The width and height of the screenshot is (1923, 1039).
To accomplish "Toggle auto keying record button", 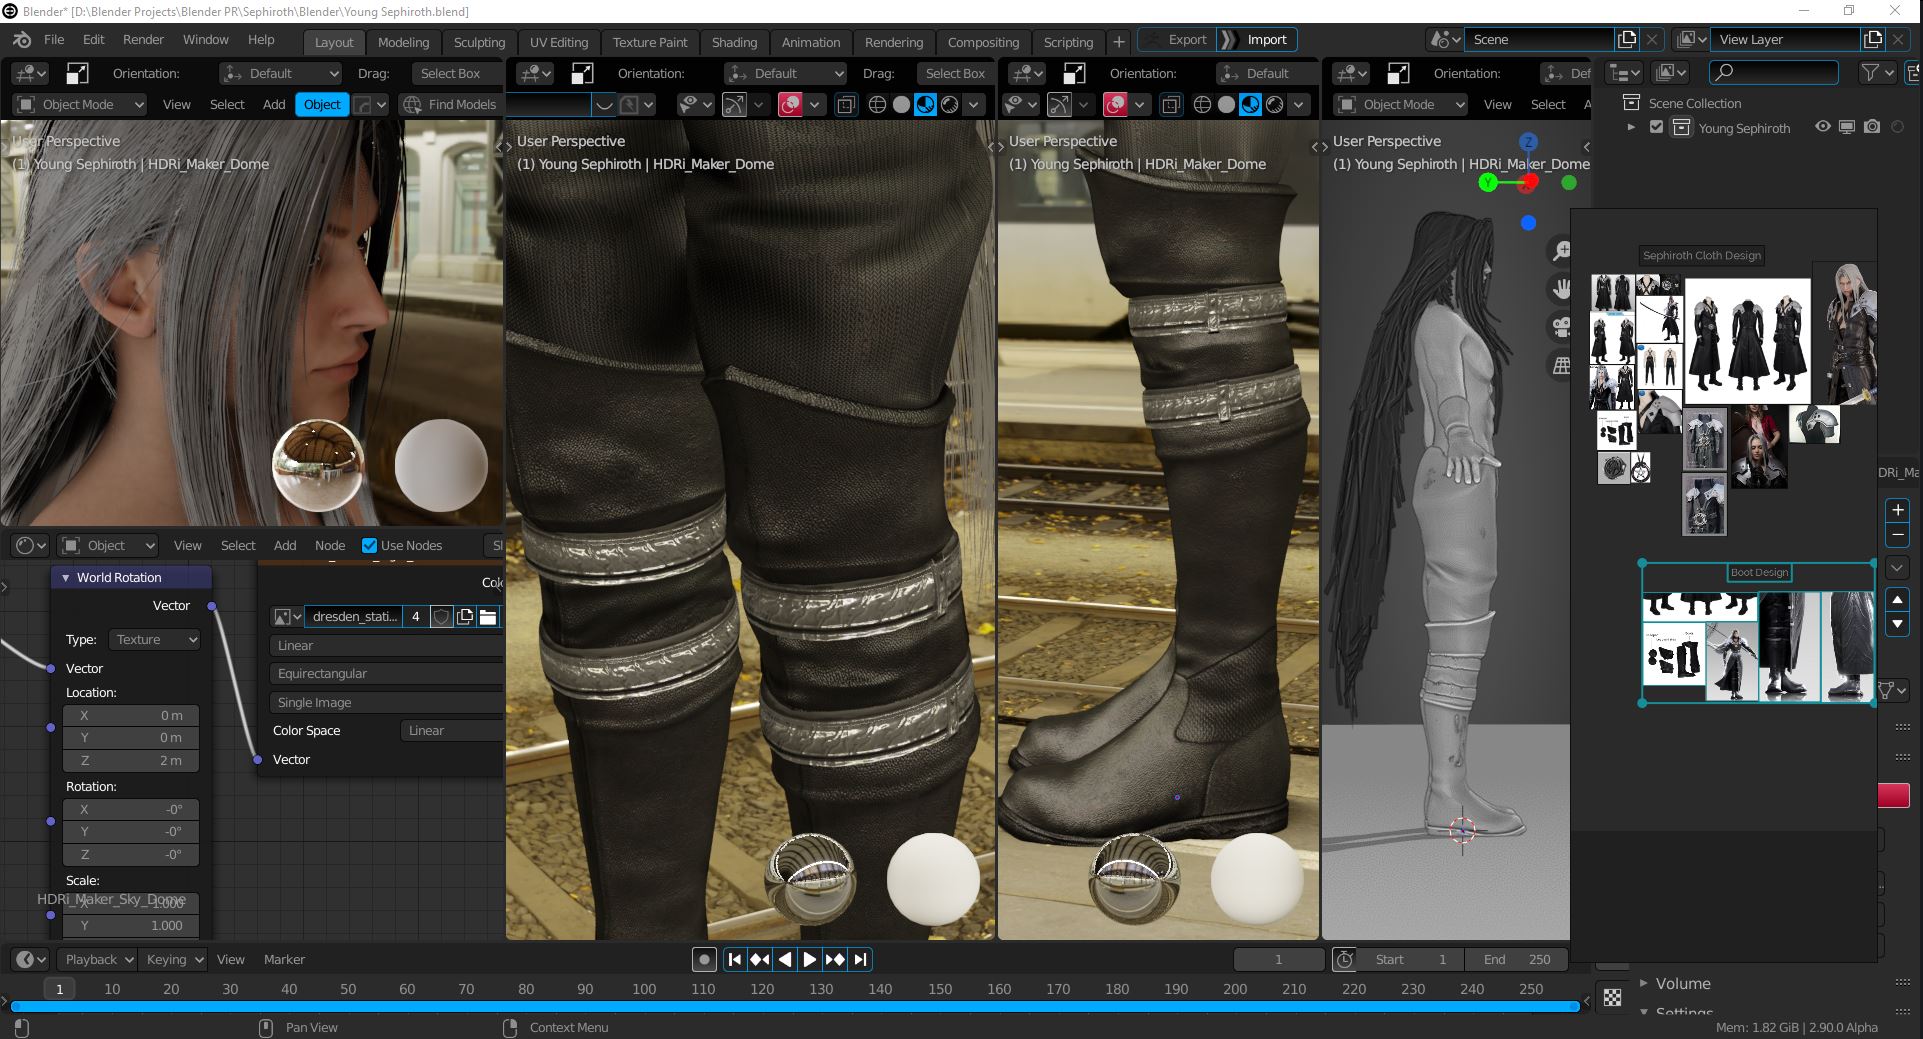I will pyautogui.click(x=704, y=959).
